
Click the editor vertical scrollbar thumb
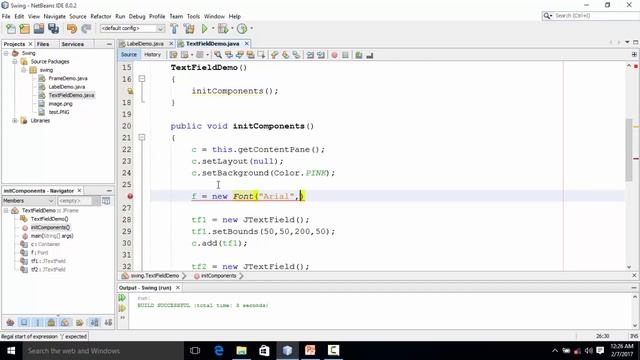coord(629,149)
